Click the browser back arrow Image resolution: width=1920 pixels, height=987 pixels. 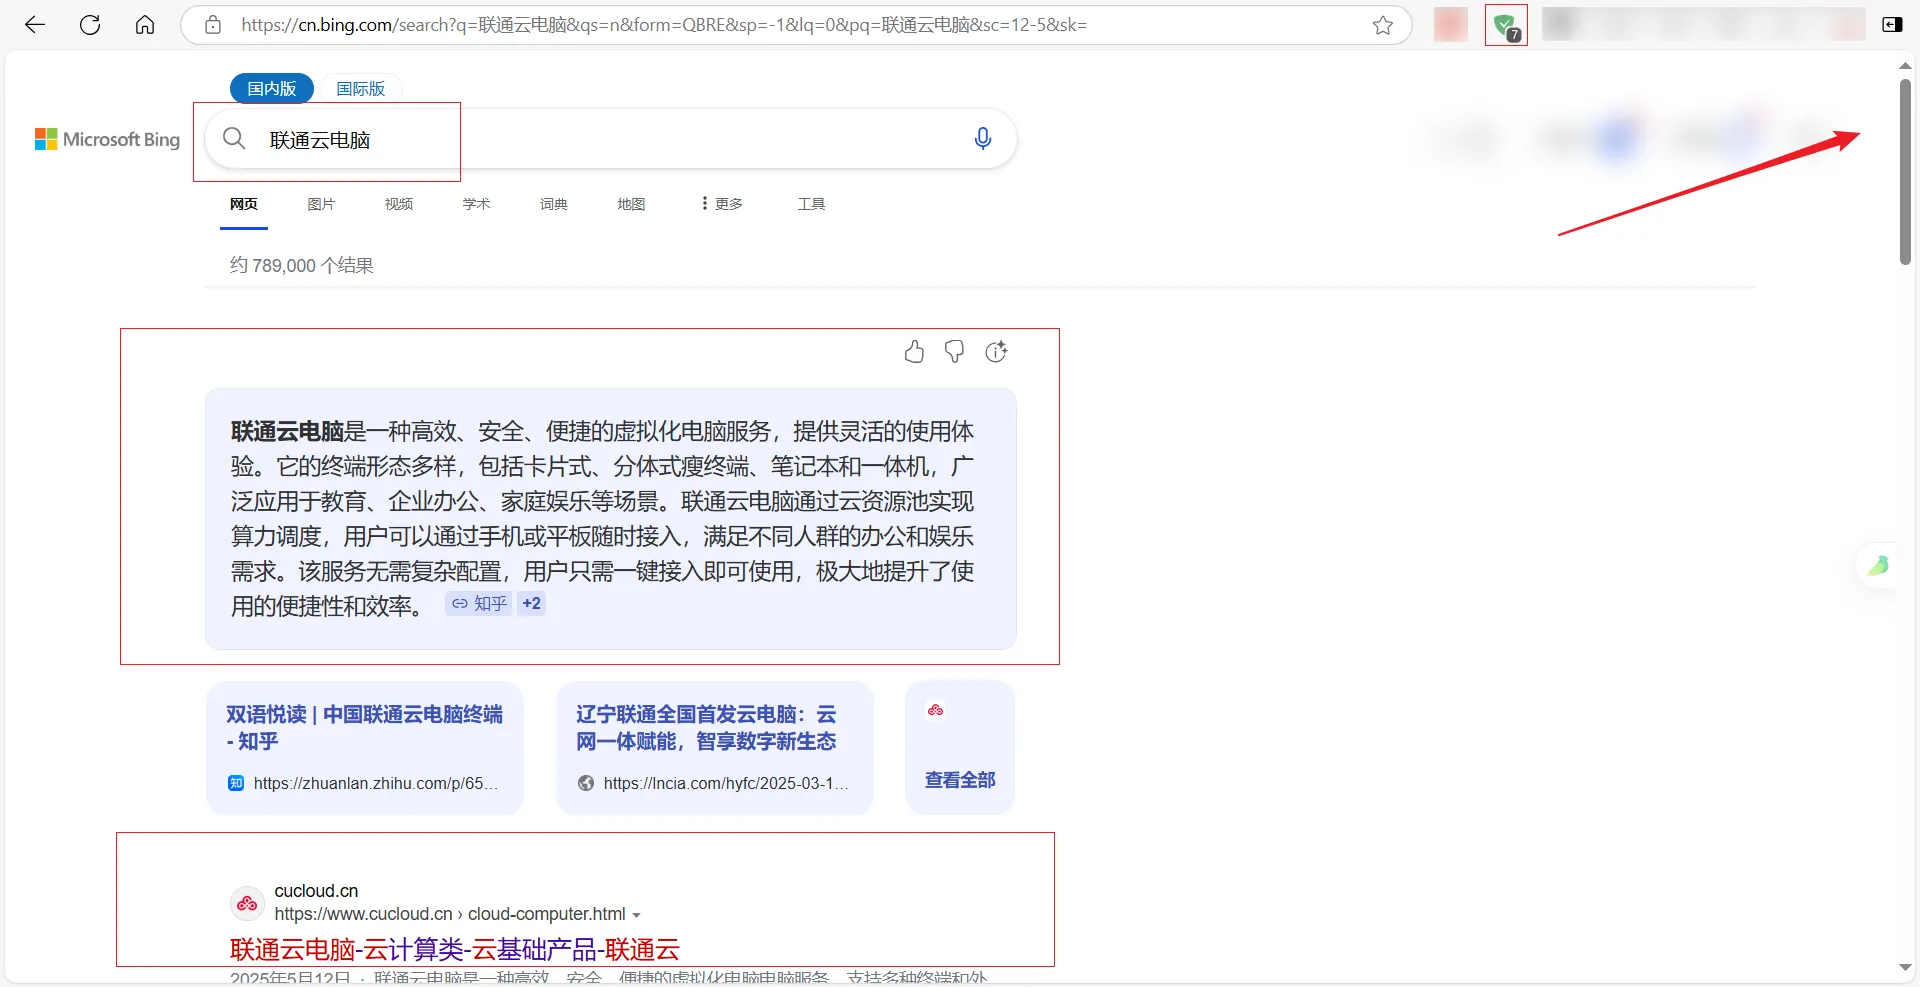point(35,25)
